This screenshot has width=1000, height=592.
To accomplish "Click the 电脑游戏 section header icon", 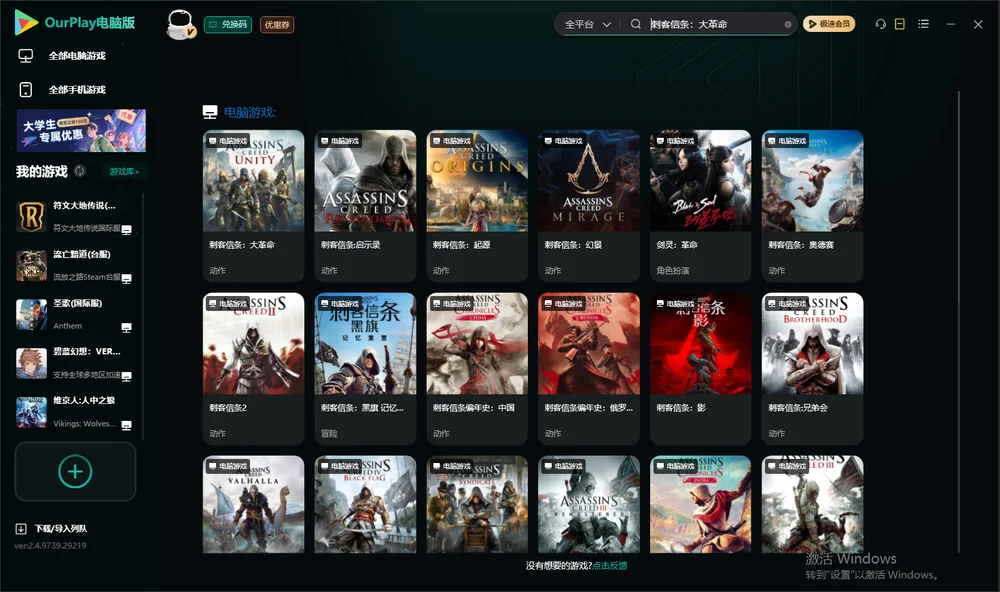I will (210, 112).
